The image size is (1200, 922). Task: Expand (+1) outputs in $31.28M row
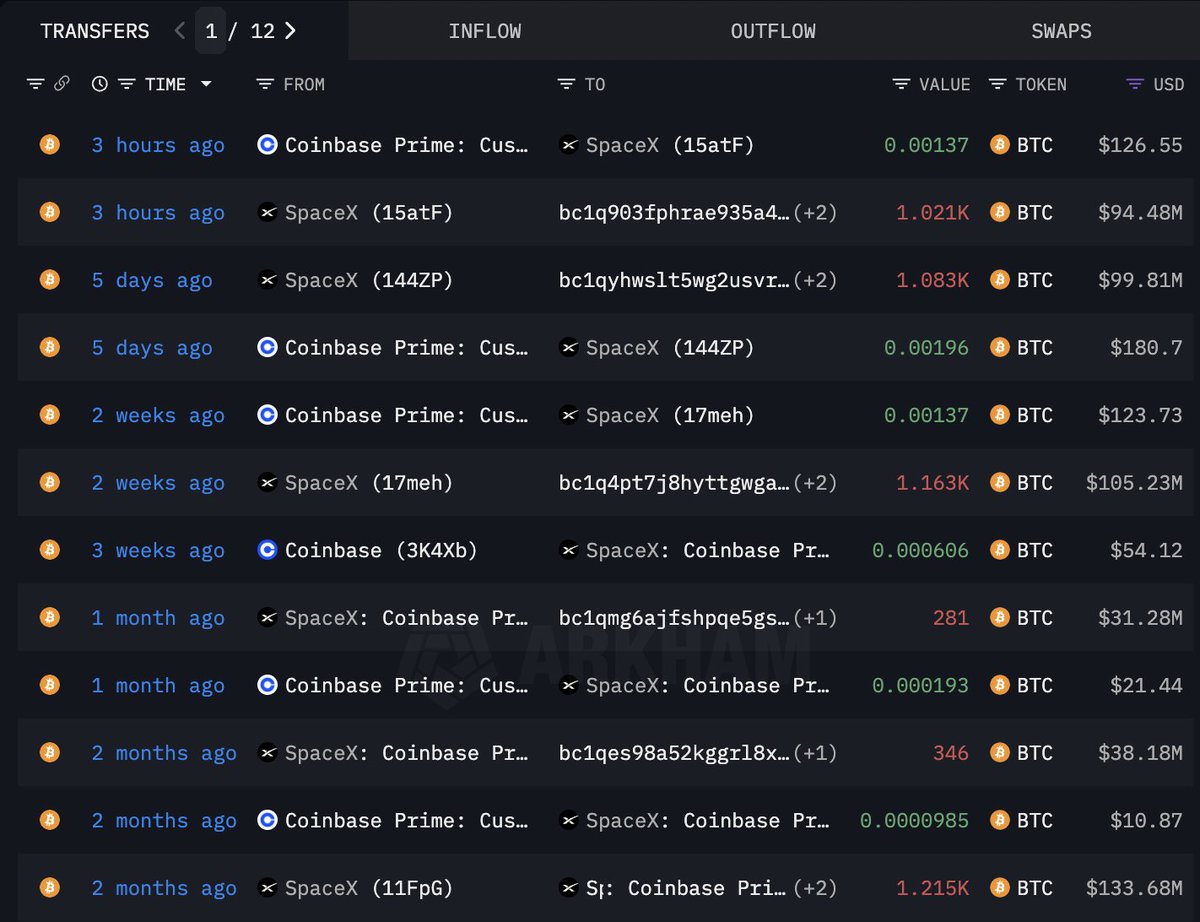point(815,617)
